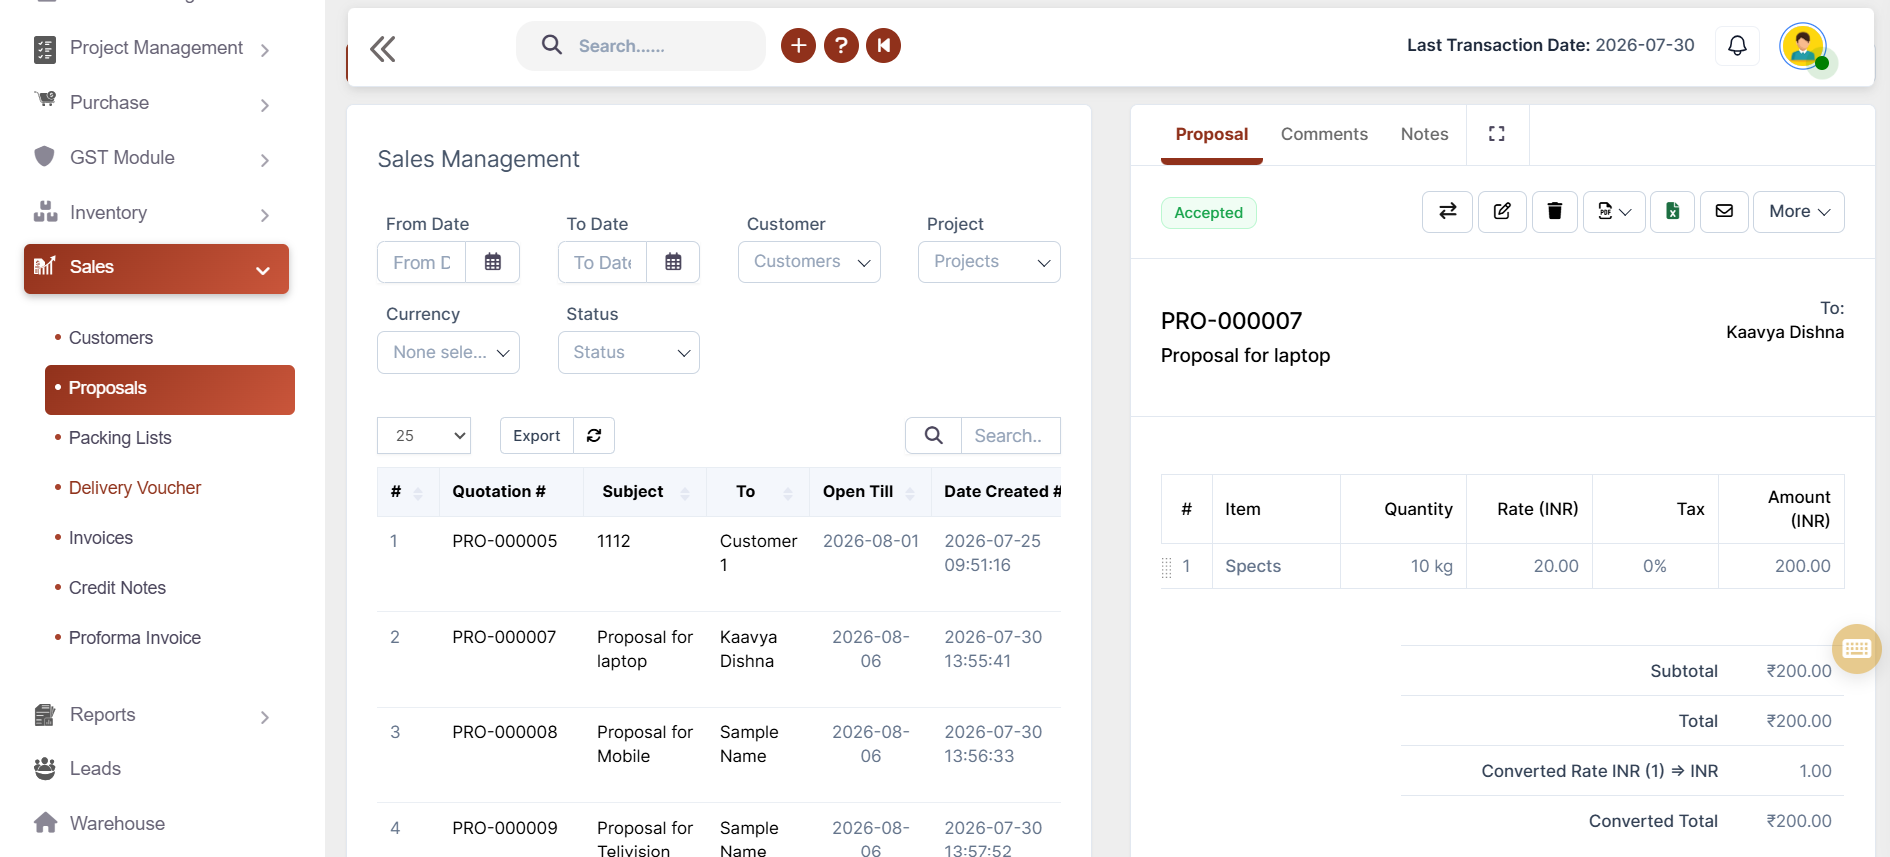
Task: Export the proposal to Excel
Action: 1672,212
